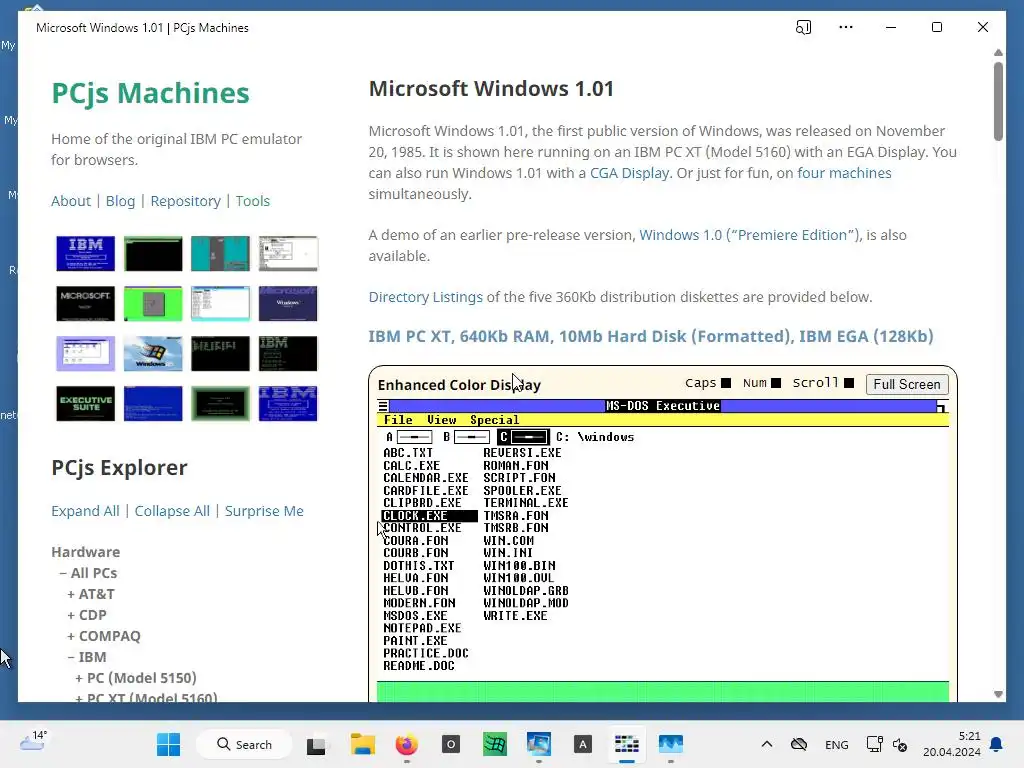Screen dimensions: 1024x768
Task: Select REVERSI.EXE in the file list
Action: click(x=522, y=453)
